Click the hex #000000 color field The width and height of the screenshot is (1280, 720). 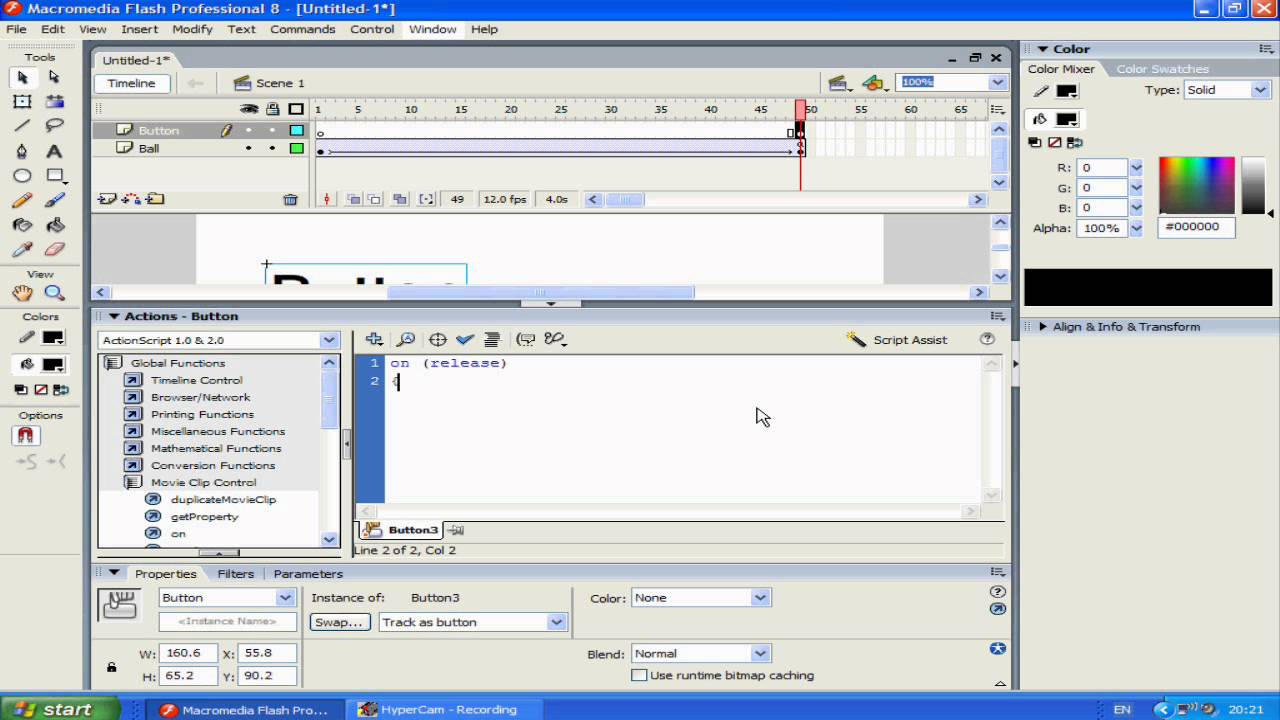click(x=1196, y=227)
